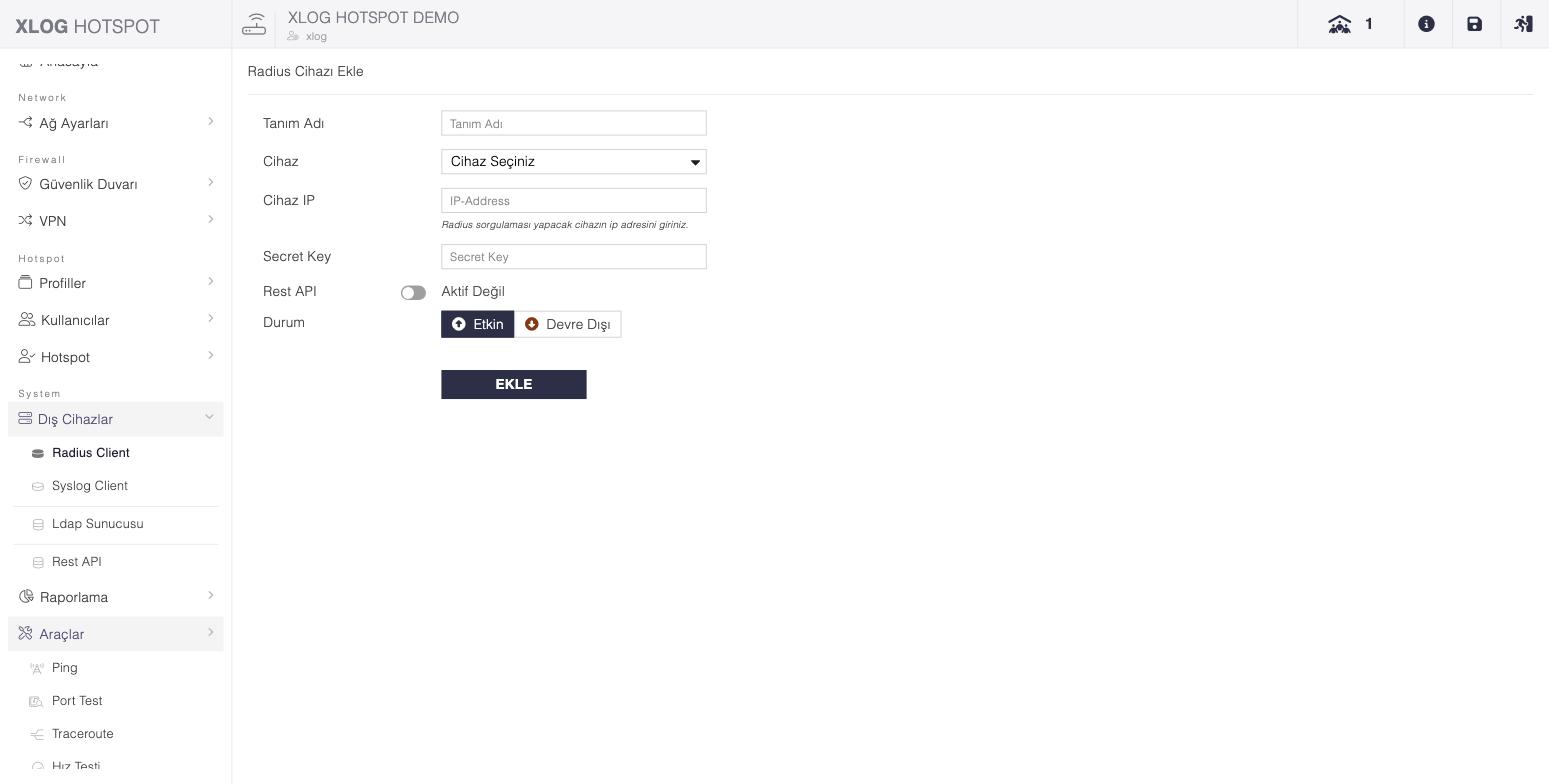The height and width of the screenshot is (784, 1549).
Task: Click the Dış Cihazlar server icon
Action: (x=25, y=418)
